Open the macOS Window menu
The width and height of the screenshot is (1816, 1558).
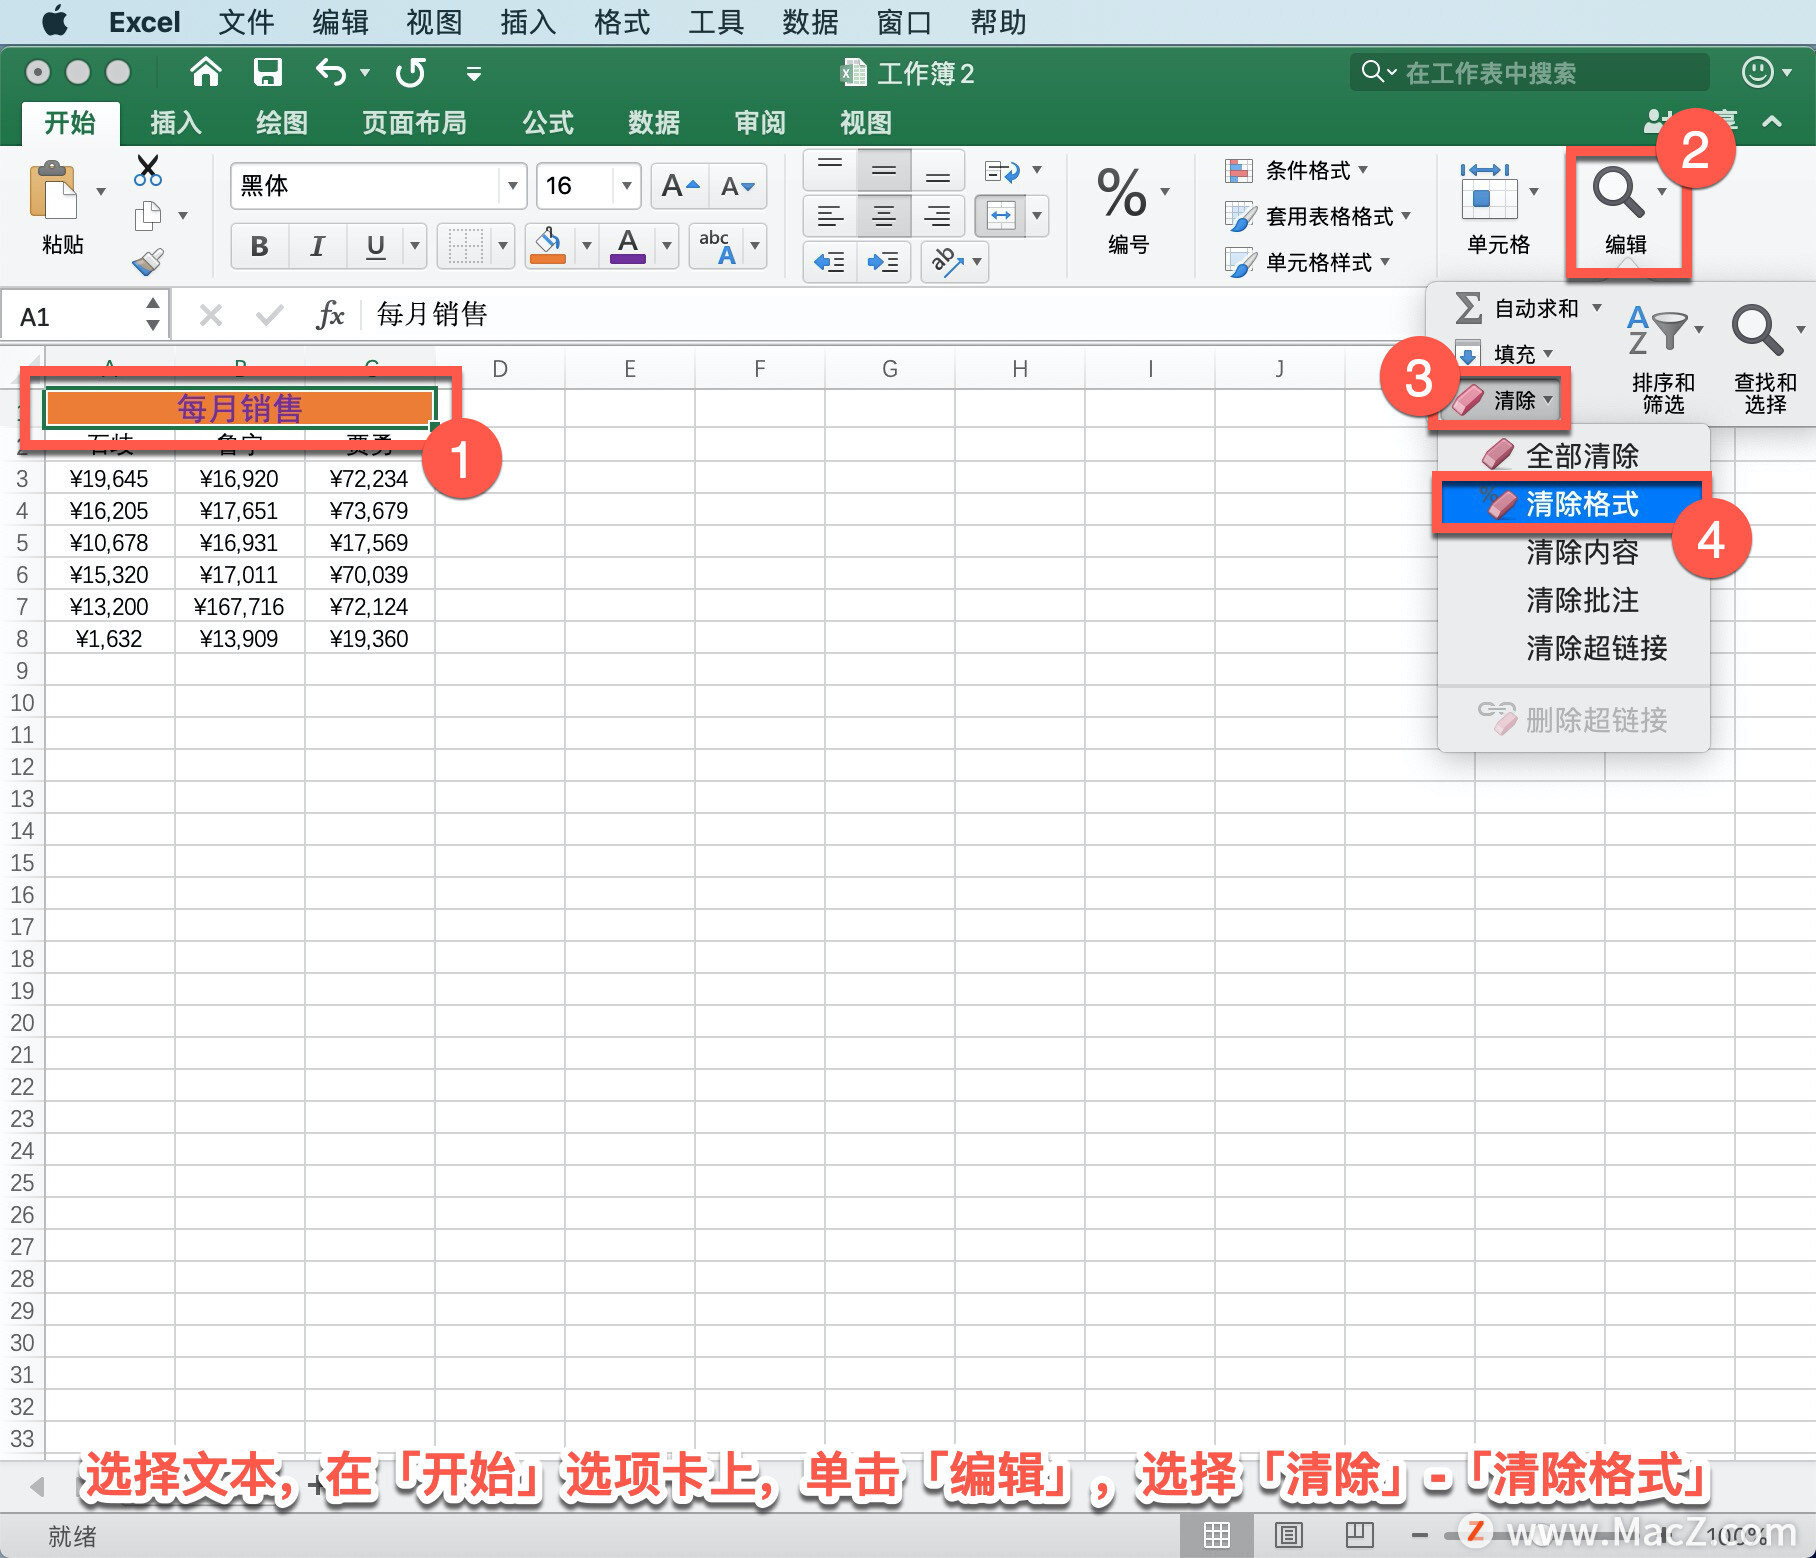[904, 22]
